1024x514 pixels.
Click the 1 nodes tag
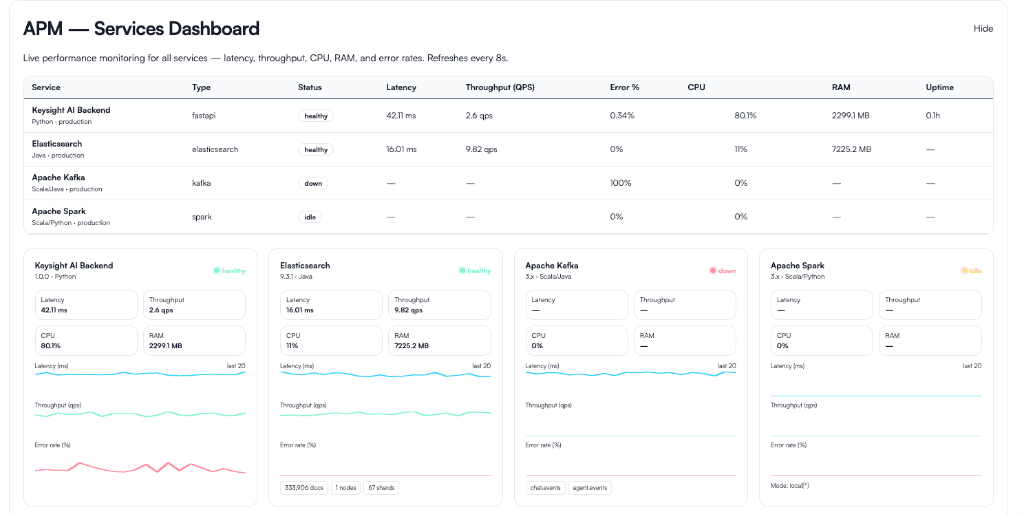pos(346,488)
